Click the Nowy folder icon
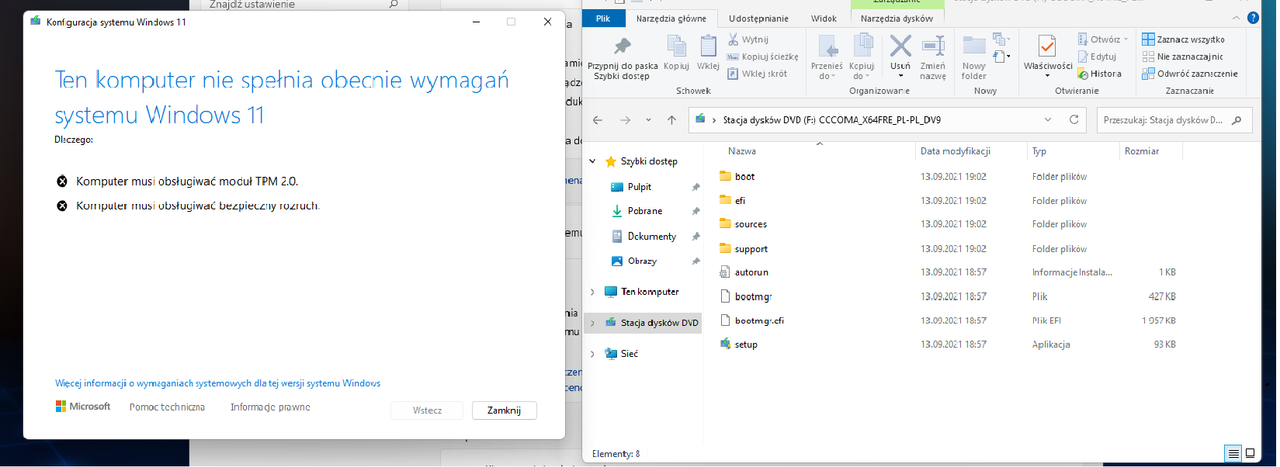The width and height of the screenshot is (1280, 467). pos(974,46)
